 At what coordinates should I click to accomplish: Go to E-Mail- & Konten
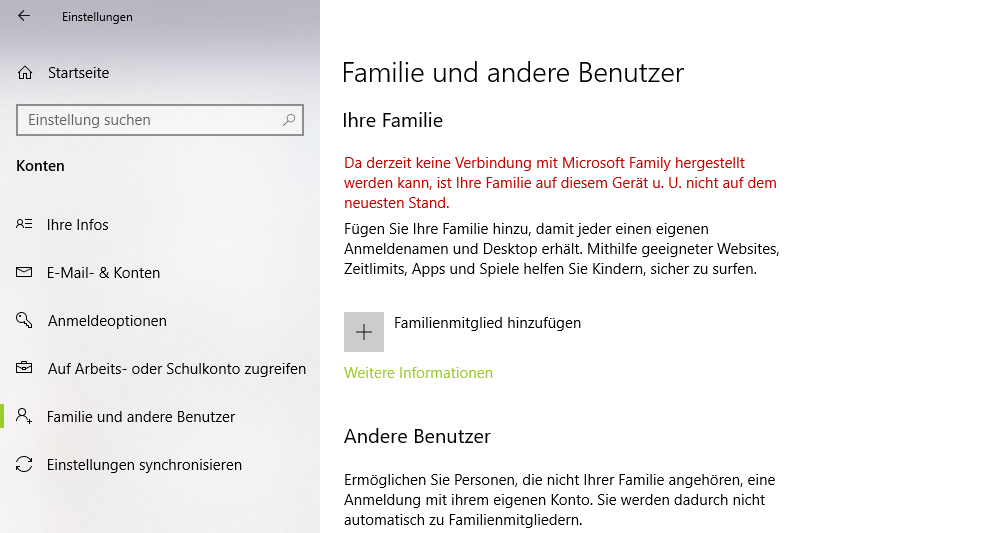click(103, 273)
